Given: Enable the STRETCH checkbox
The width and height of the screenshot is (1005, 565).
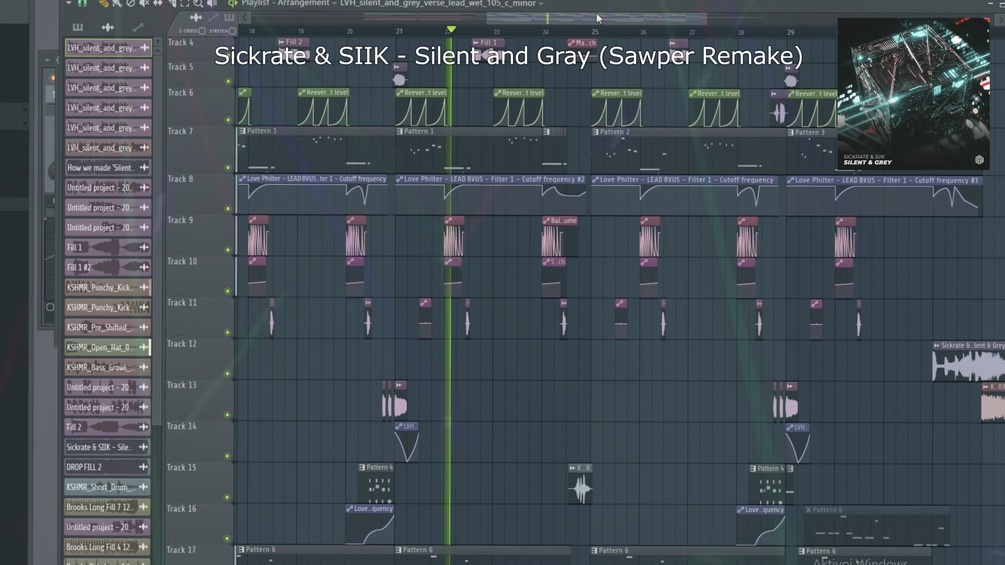Looking at the screenshot, I should pos(232,31).
